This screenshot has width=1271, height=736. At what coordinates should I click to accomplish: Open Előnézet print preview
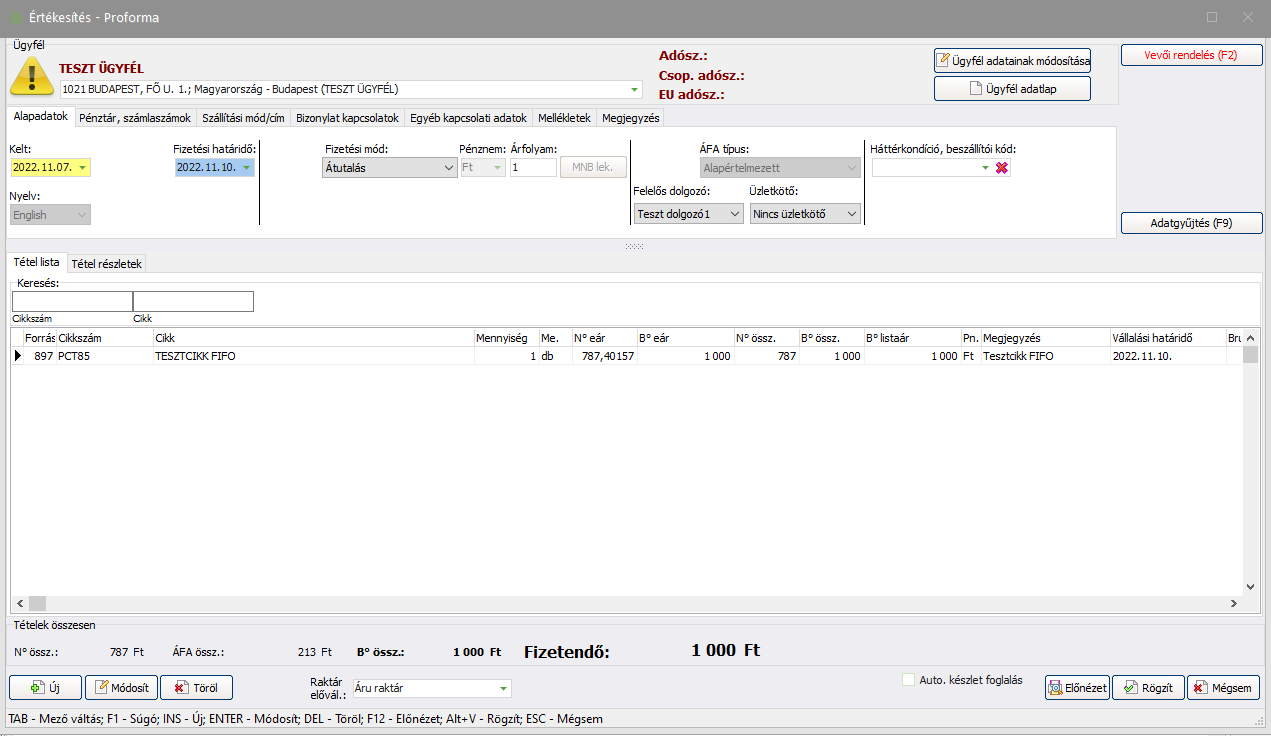coord(1077,688)
